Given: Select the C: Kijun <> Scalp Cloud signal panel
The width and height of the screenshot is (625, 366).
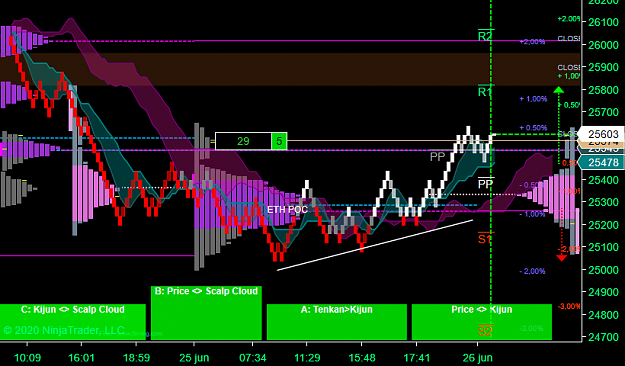Looking at the screenshot, I should coord(73,322).
